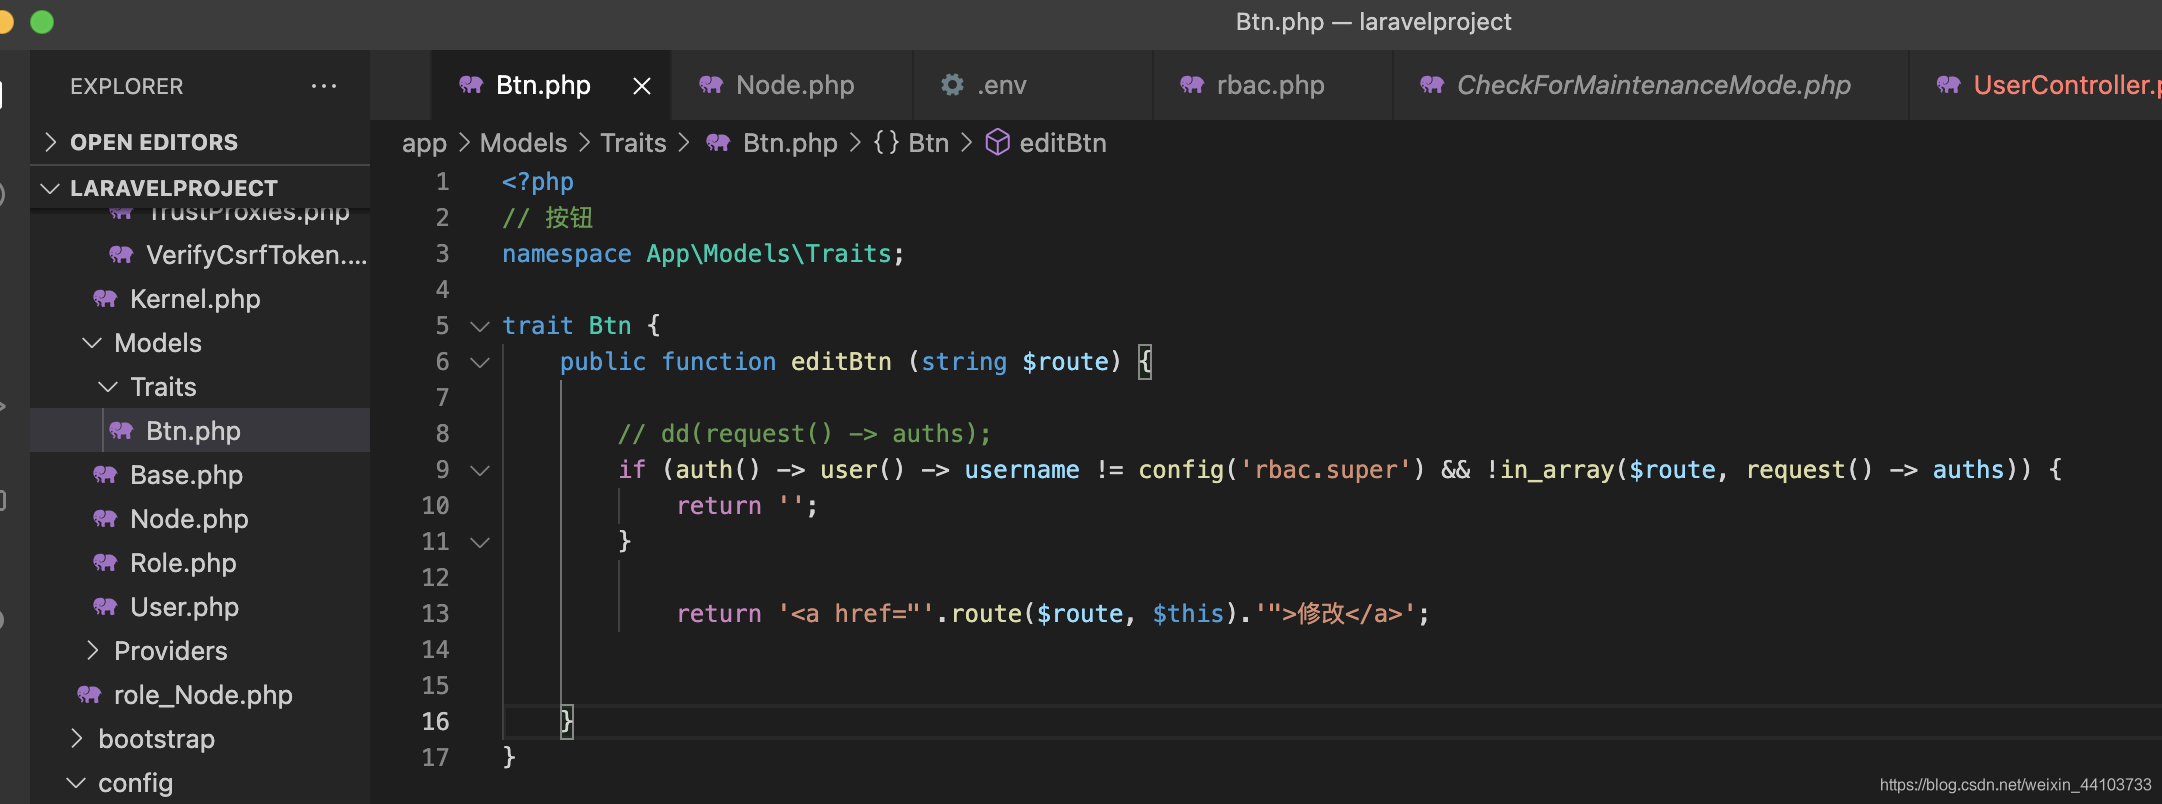Image resolution: width=2162 pixels, height=804 pixels.
Task: Open role_Node.php in the explorer
Action: pyautogui.click(x=200, y=695)
